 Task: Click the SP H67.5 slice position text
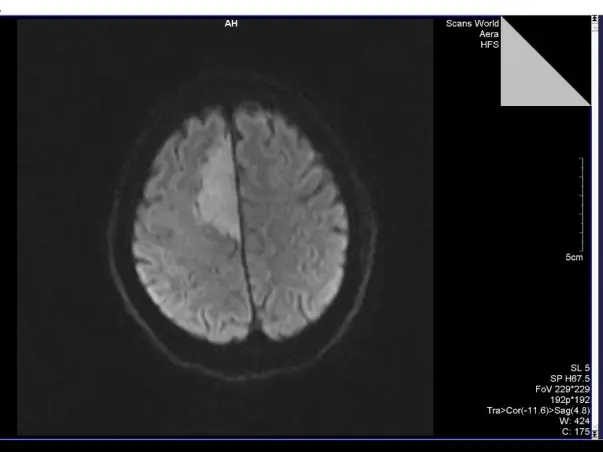pyautogui.click(x=570, y=379)
